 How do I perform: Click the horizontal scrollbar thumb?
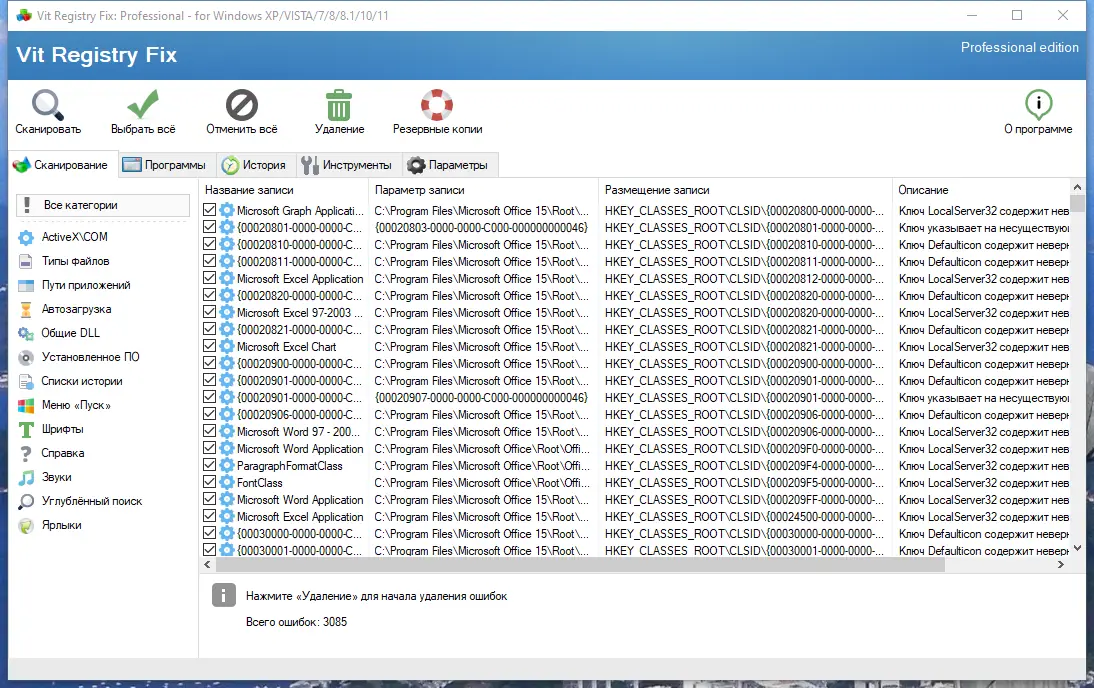coord(579,564)
